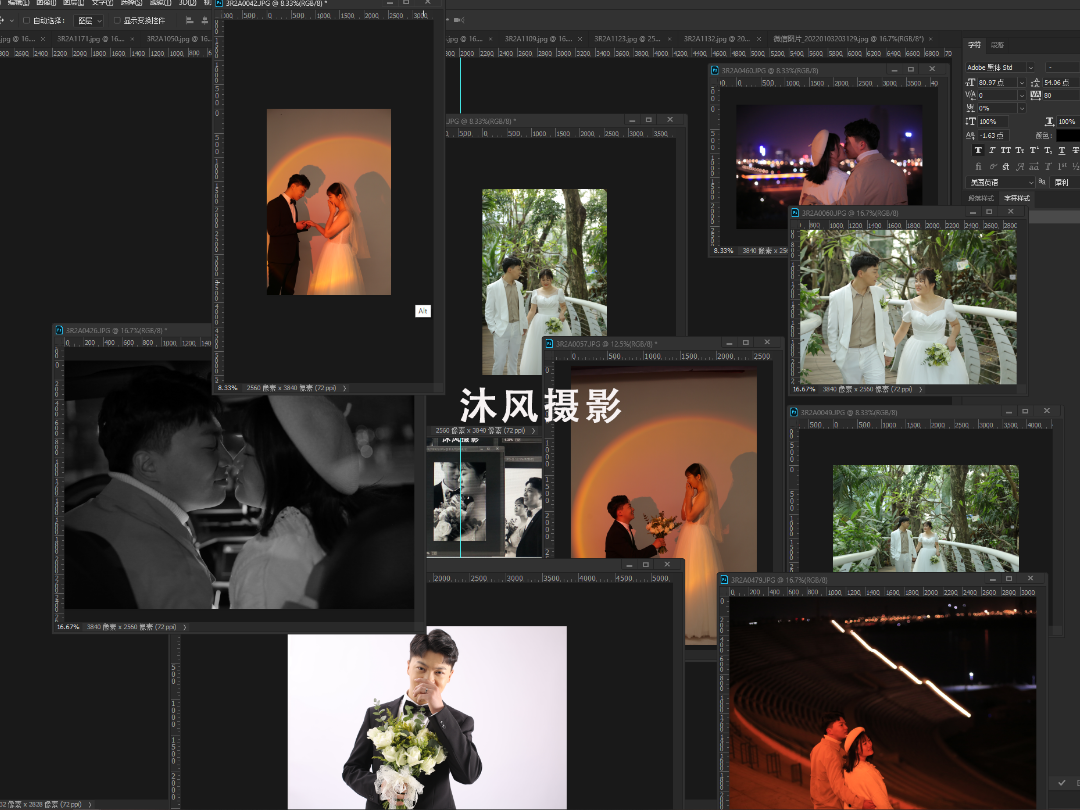This screenshot has height=810, width=1080.
Task: Click the leading icon
Action: (x=1035, y=83)
